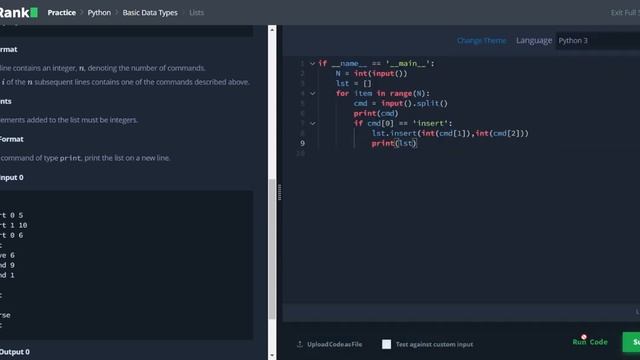Click sample input line ending '1 10'
The width and height of the screenshot is (640, 360).
click(13, 225)
